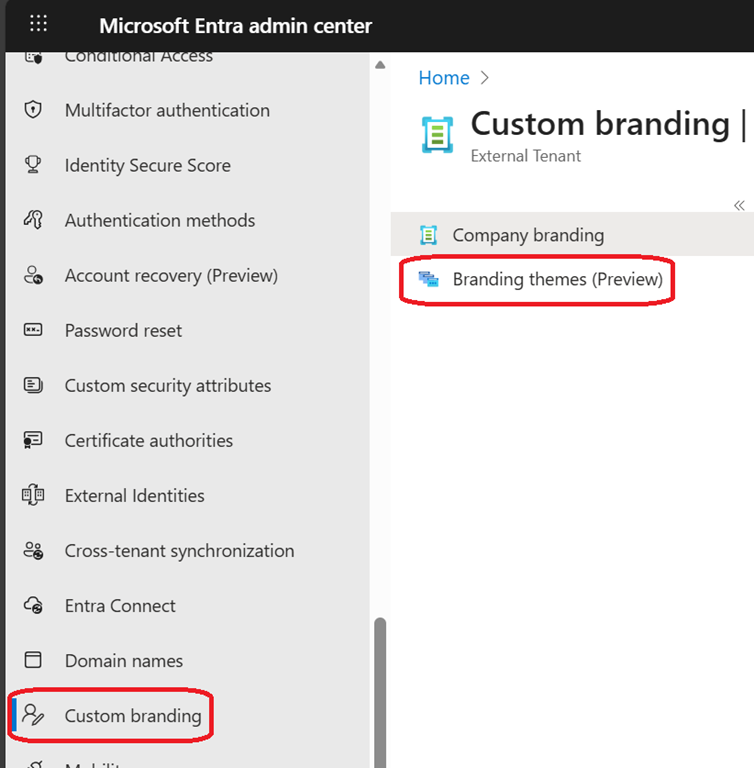Click the Entra Connect cloud icon
The image size is (754, 768).
coord(33,606)
